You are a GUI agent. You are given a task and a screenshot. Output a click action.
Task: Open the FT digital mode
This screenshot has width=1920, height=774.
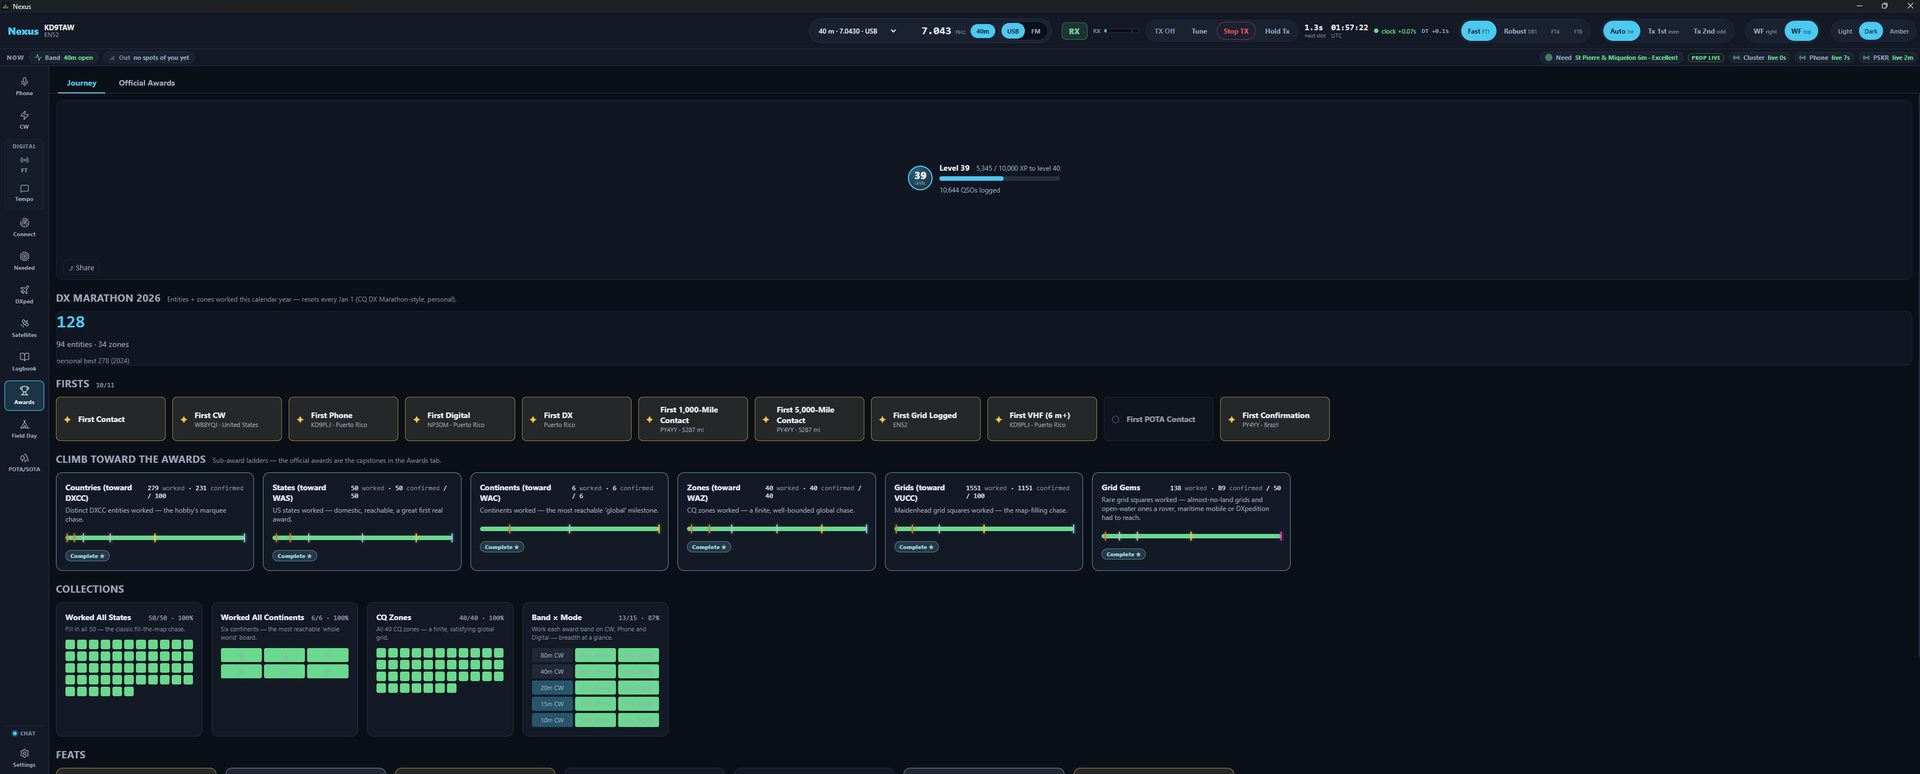[x=24, y=164]
